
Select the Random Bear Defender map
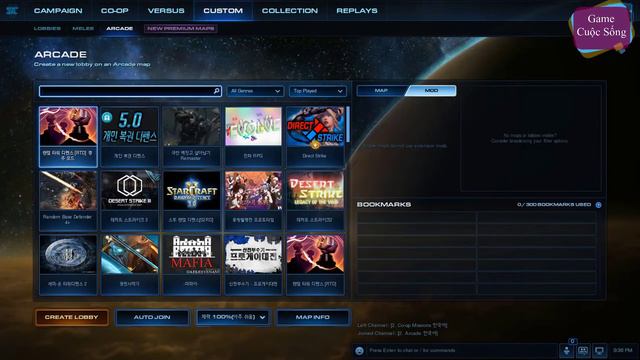coord(68,200)
